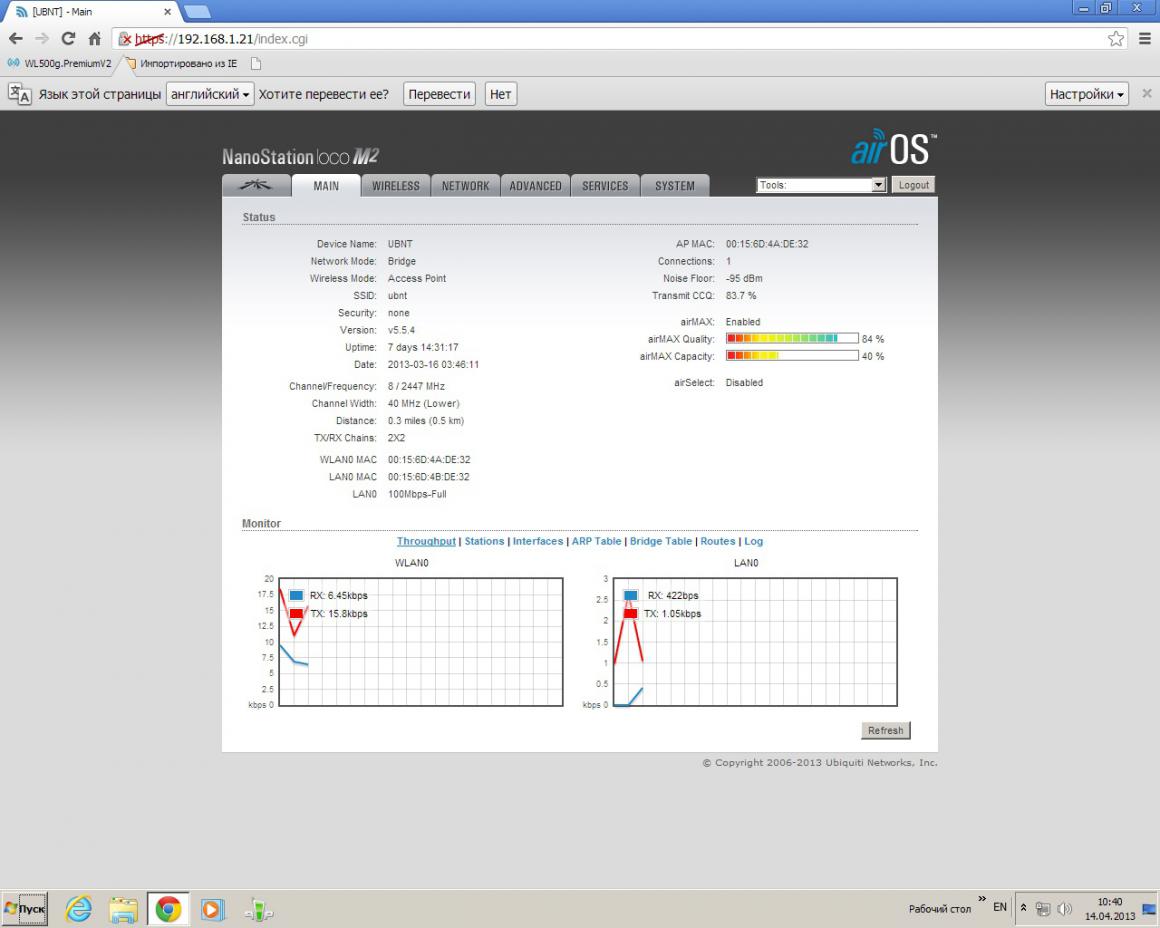Image resolution: width=1160 pixels, height=928 pixels.
Task: Click the translate bar icon
Action: tap(19, 94)
